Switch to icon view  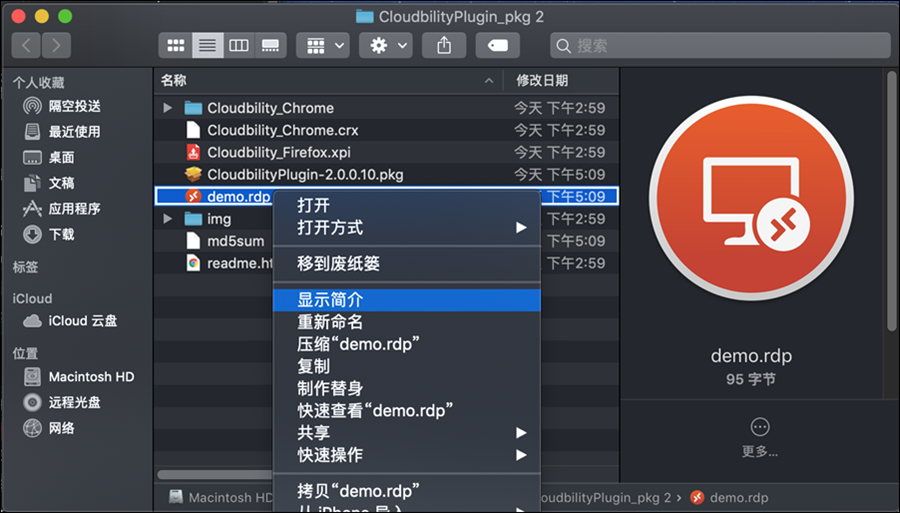click(x=175, y=45)
